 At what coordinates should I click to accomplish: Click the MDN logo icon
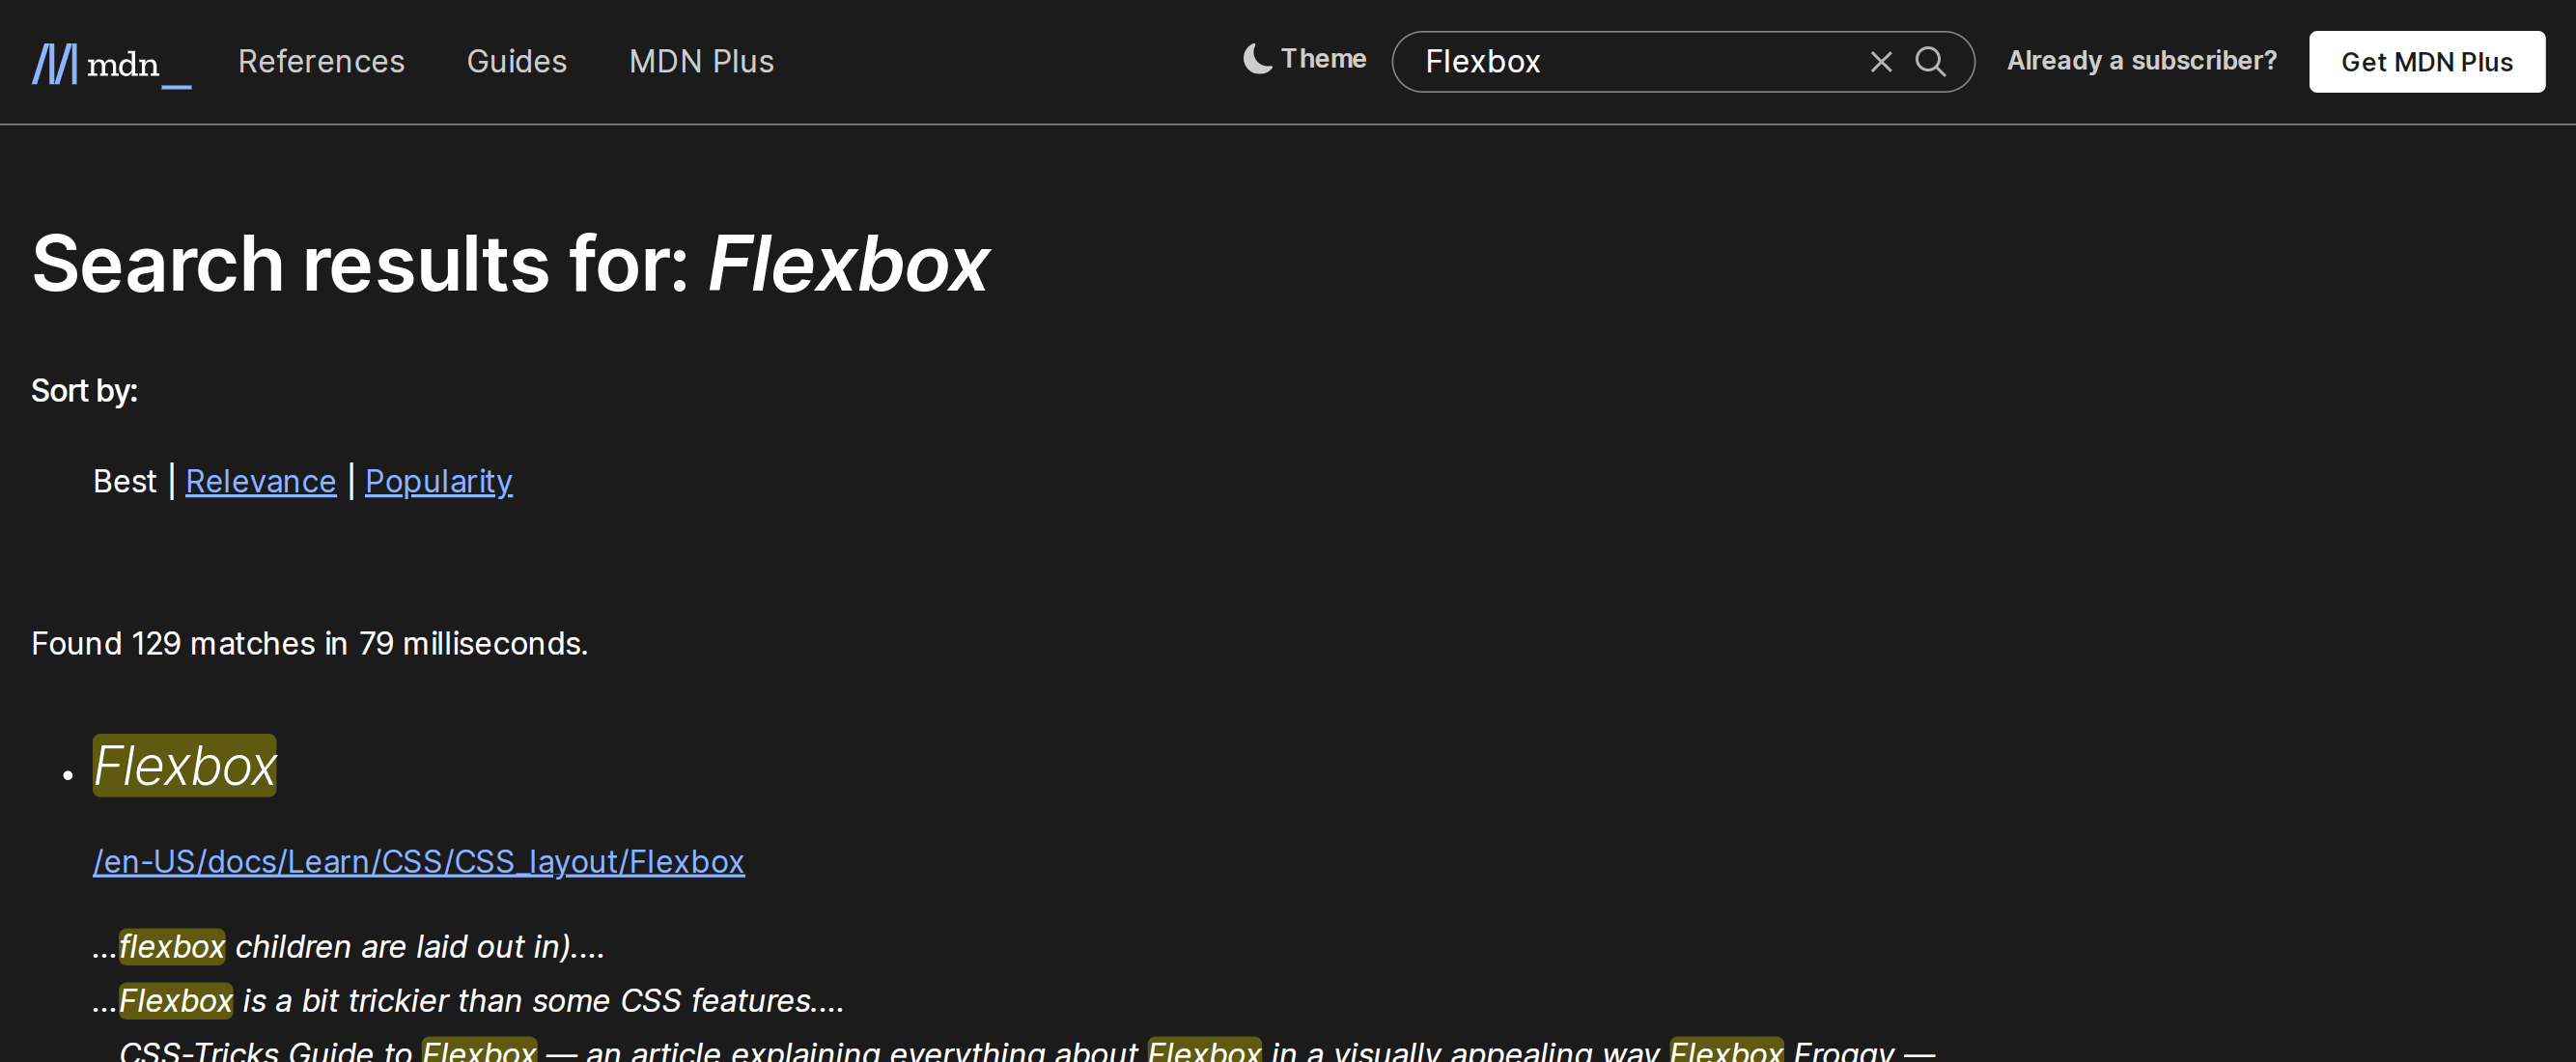tap(54, 64)
